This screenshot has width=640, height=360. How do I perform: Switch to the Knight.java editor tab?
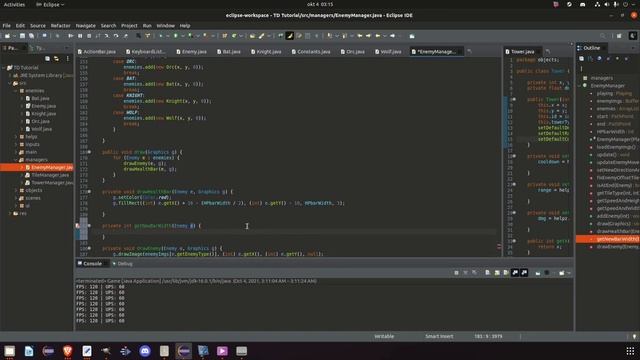tap(266, 52)
